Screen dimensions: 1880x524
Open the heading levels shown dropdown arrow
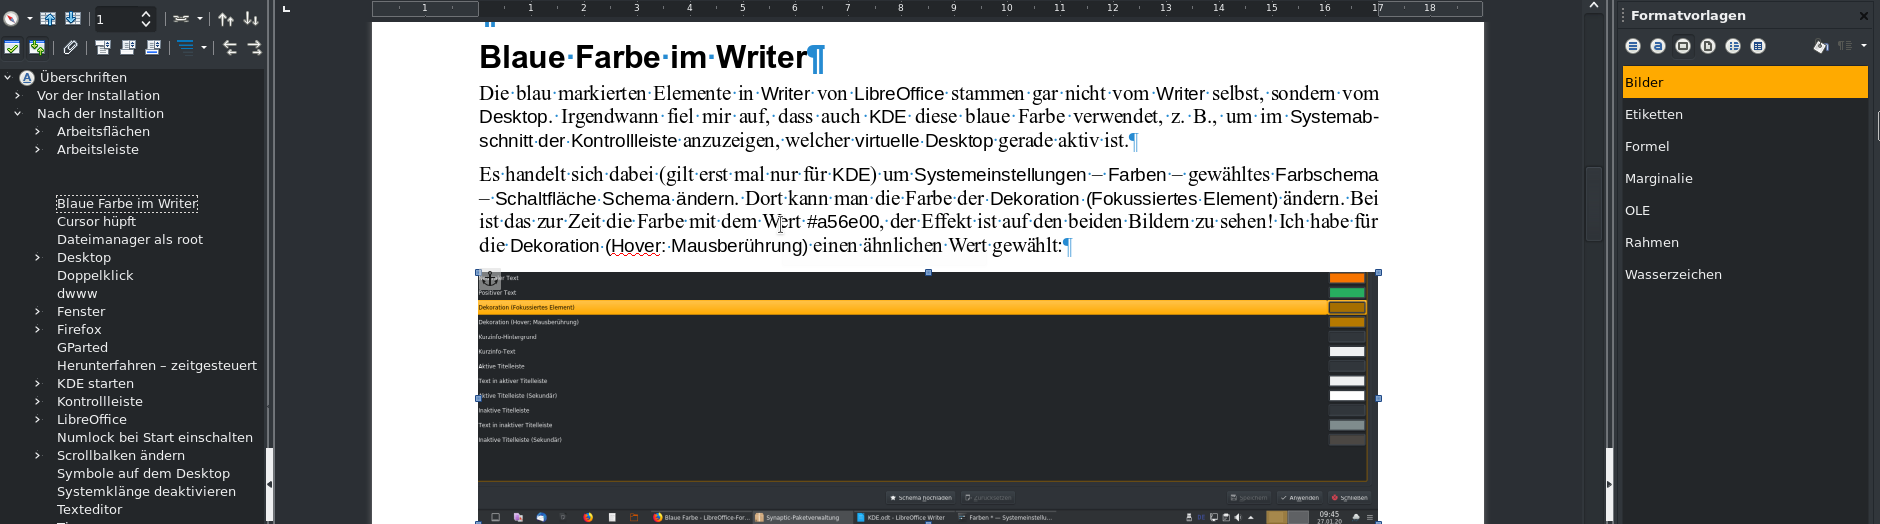[204, 47]
